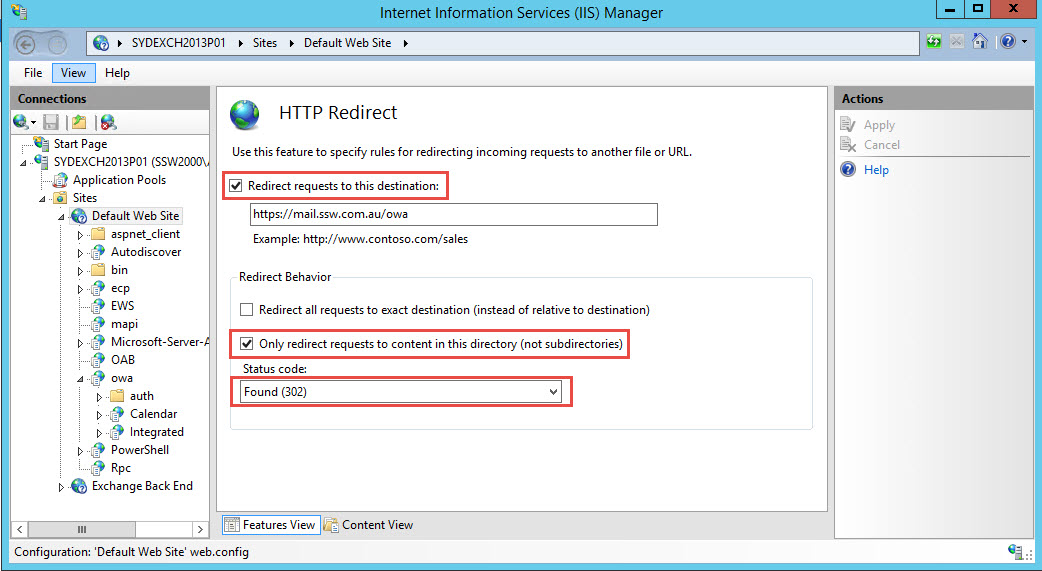
Task: Click the Home icon in the top toolbar
Action: [980, 42]
